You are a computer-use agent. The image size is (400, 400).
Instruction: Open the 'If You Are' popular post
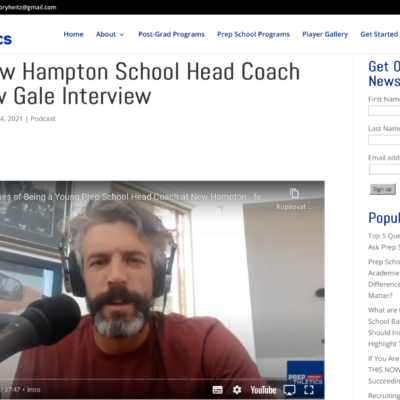pyautogui.click(x=384, y=369)
